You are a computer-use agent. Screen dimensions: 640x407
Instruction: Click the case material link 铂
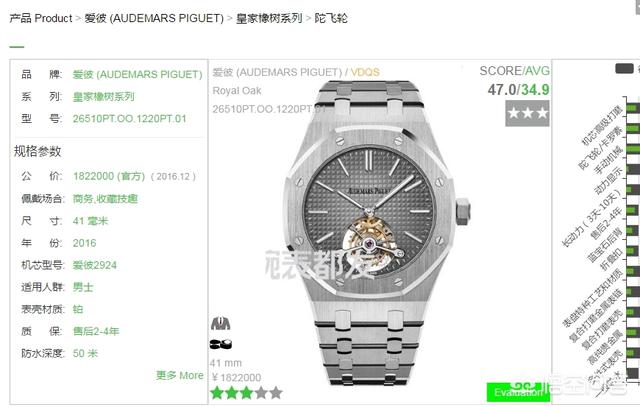[x=78, y=309]
